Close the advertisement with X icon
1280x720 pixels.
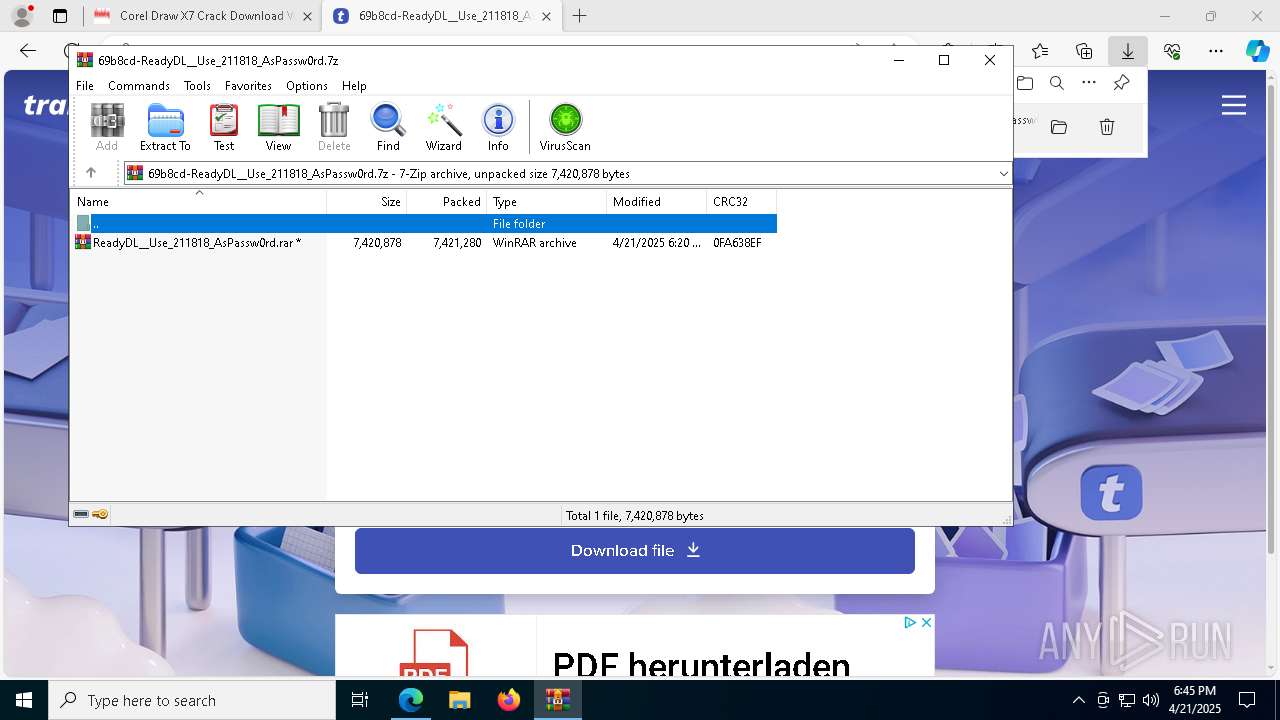[926, 622]
